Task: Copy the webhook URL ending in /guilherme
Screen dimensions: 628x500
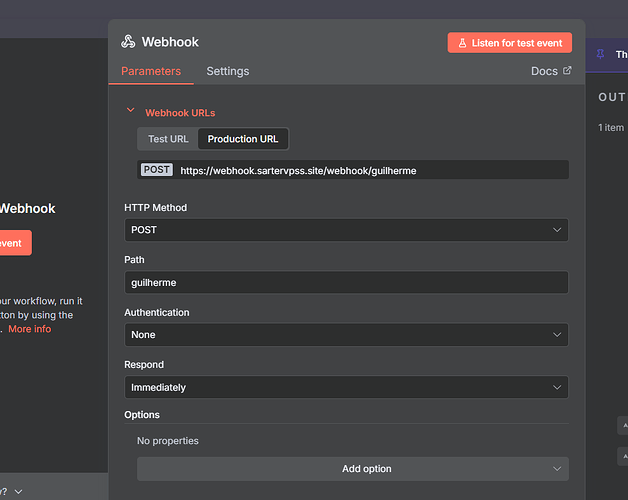Action: point(298,171)
